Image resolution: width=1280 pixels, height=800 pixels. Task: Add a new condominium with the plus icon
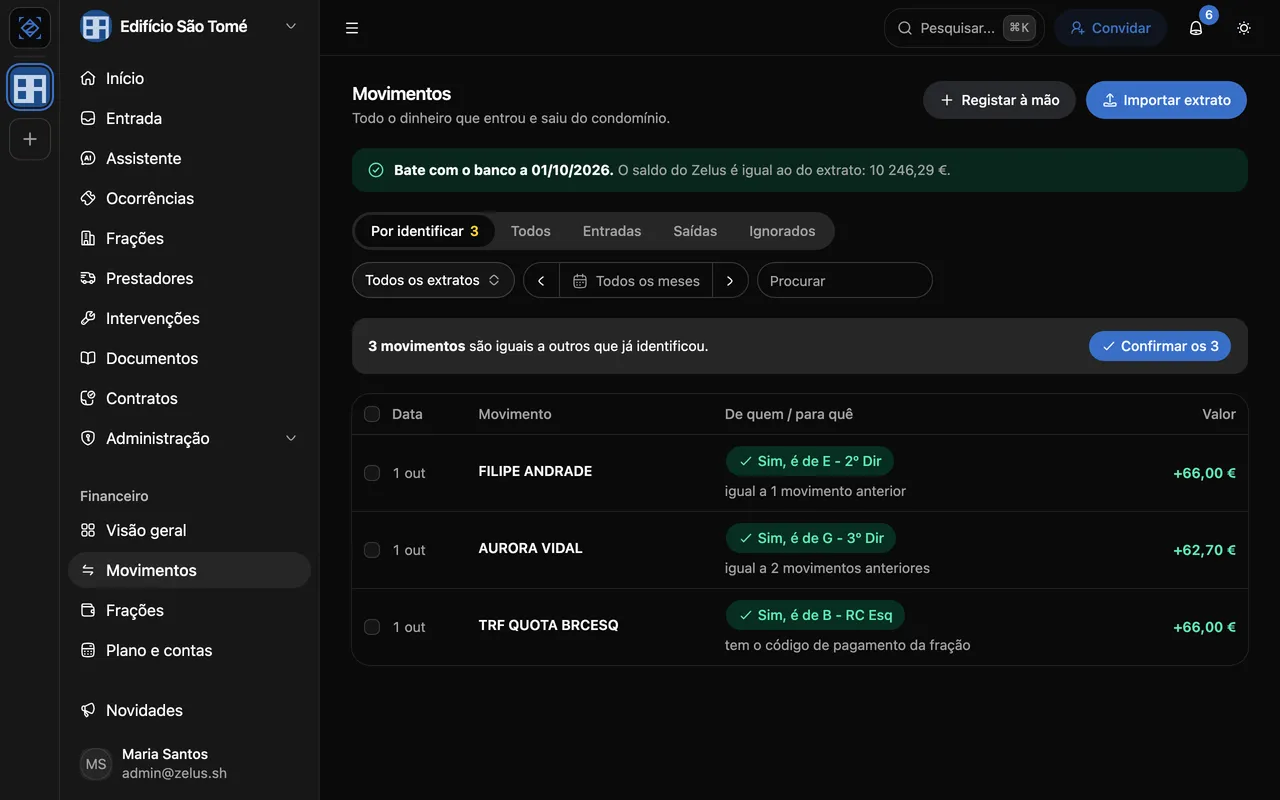[30, 139]
